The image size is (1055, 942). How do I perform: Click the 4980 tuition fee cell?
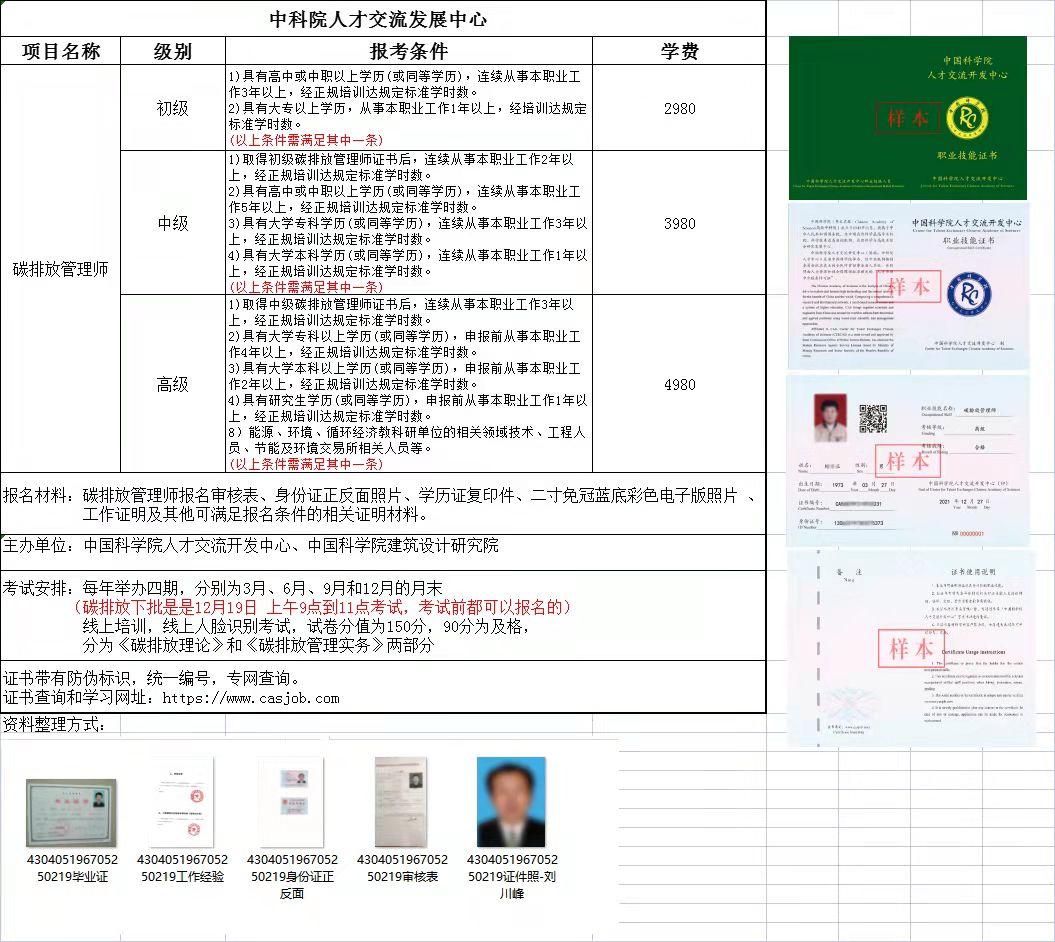680,384
